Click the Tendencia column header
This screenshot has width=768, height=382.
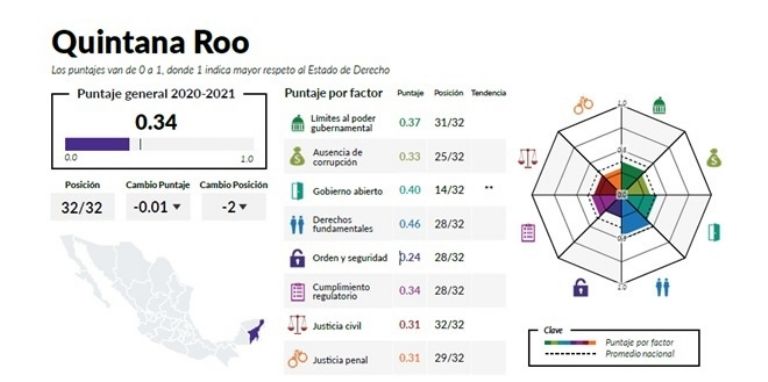coord(488,93)
